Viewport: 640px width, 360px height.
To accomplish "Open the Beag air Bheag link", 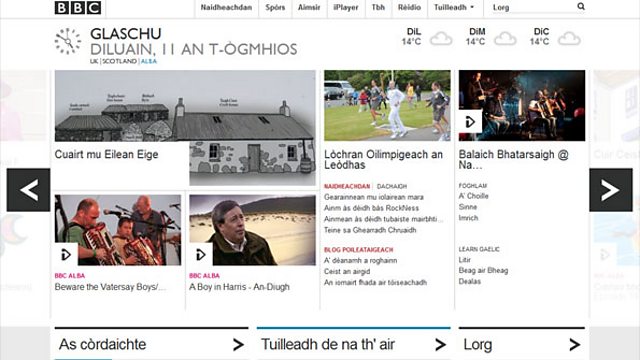I will pyautogui.click(x=483, y=270).
